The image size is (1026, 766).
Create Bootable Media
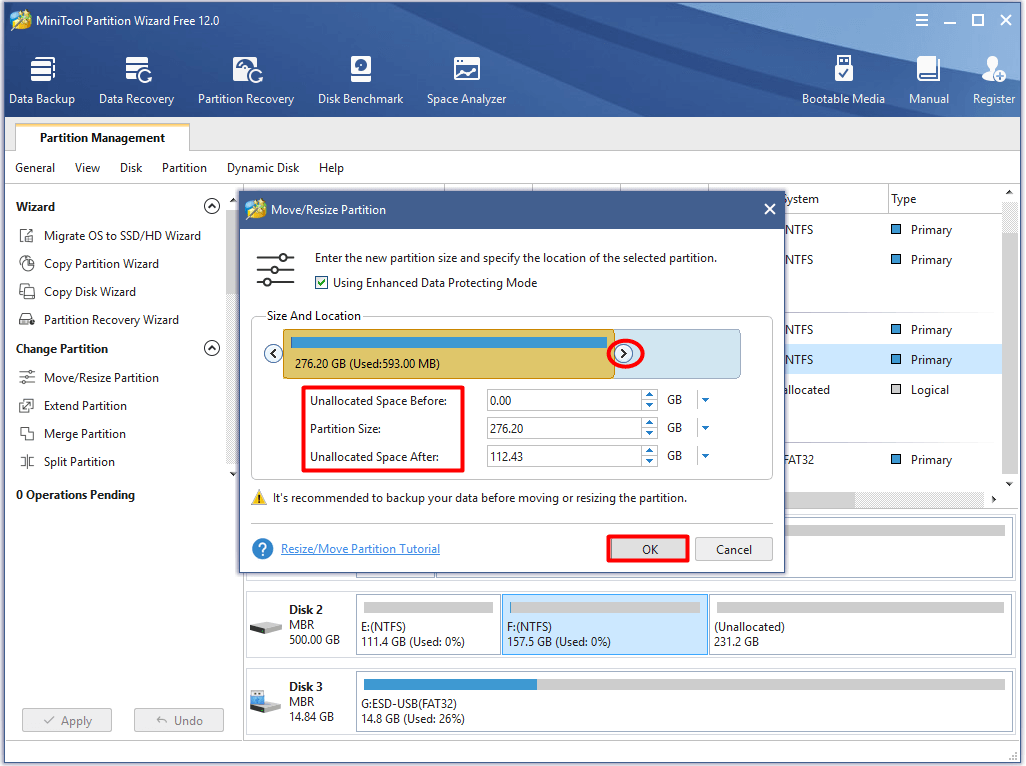(x=843, y=80)
